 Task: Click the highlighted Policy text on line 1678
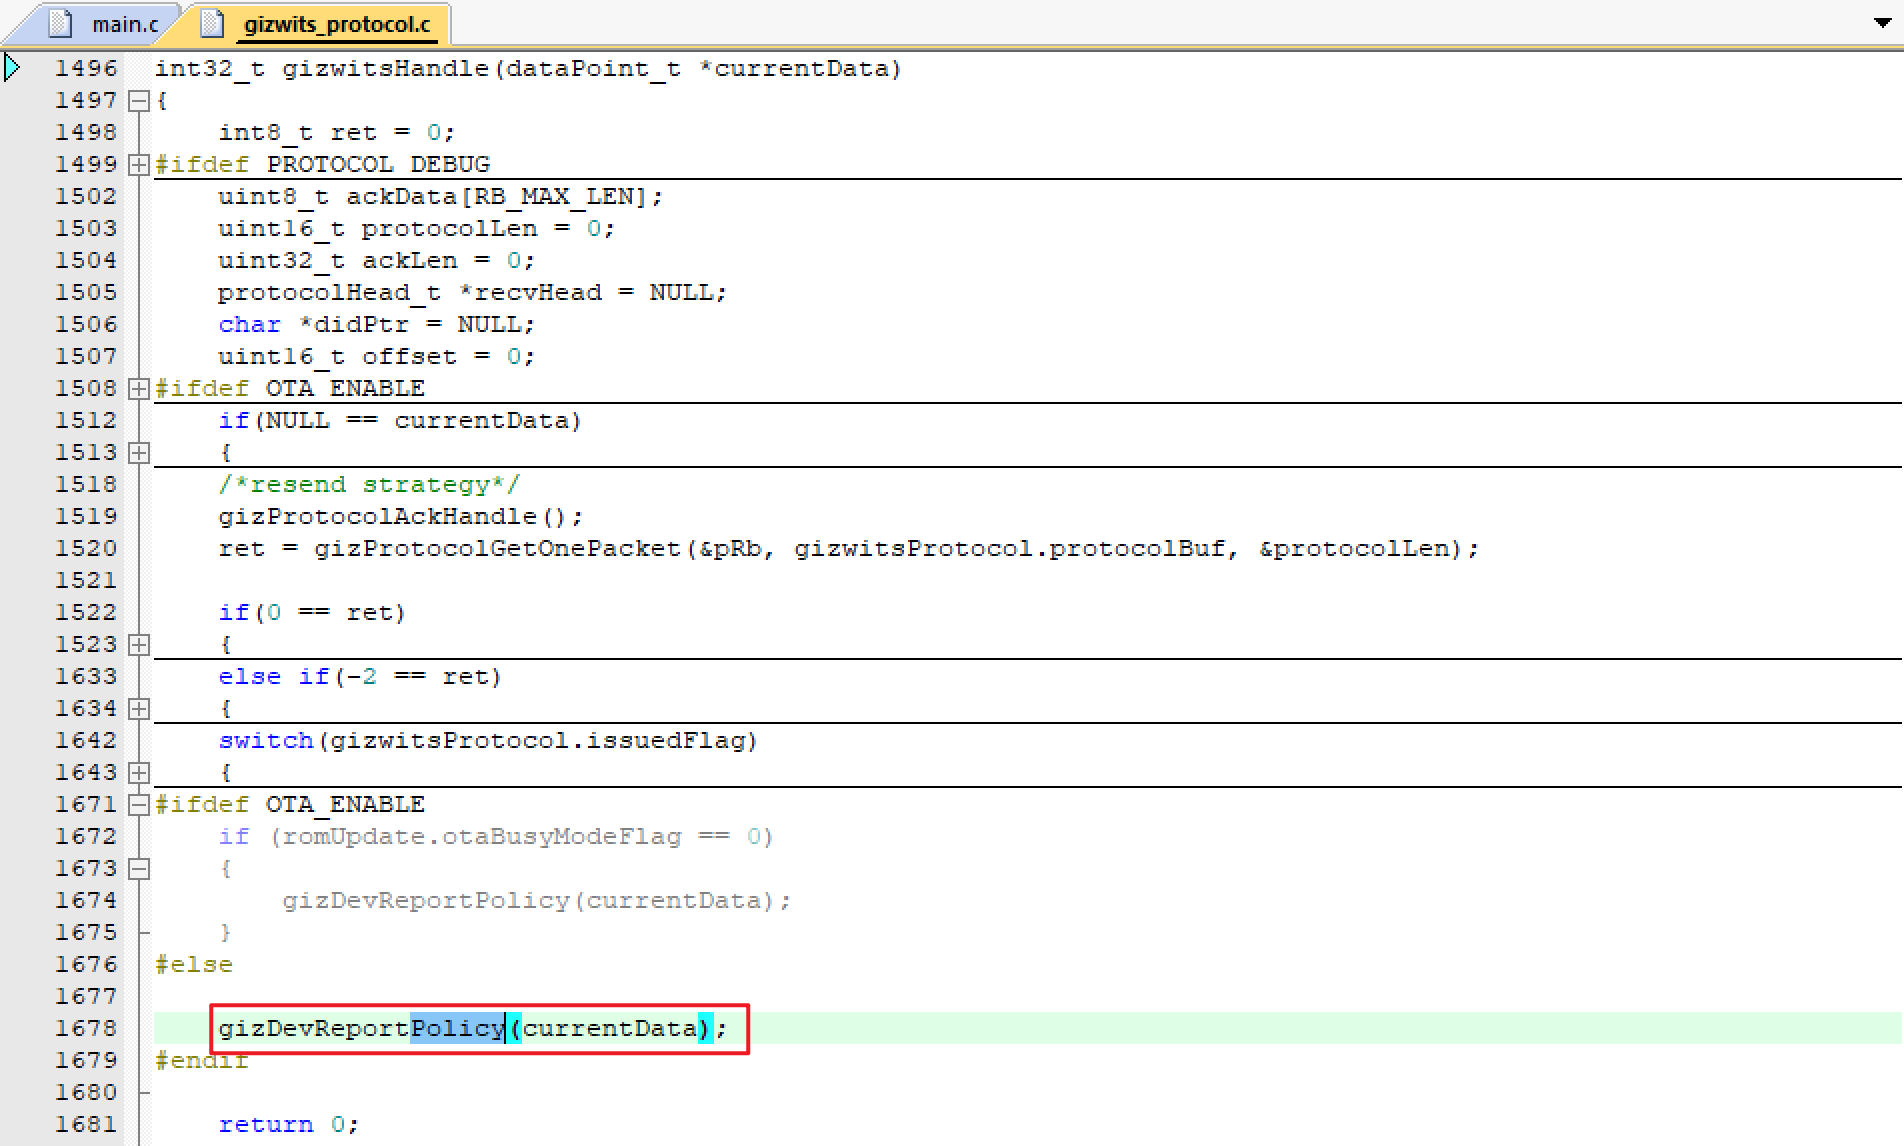tap(457, 1028)
